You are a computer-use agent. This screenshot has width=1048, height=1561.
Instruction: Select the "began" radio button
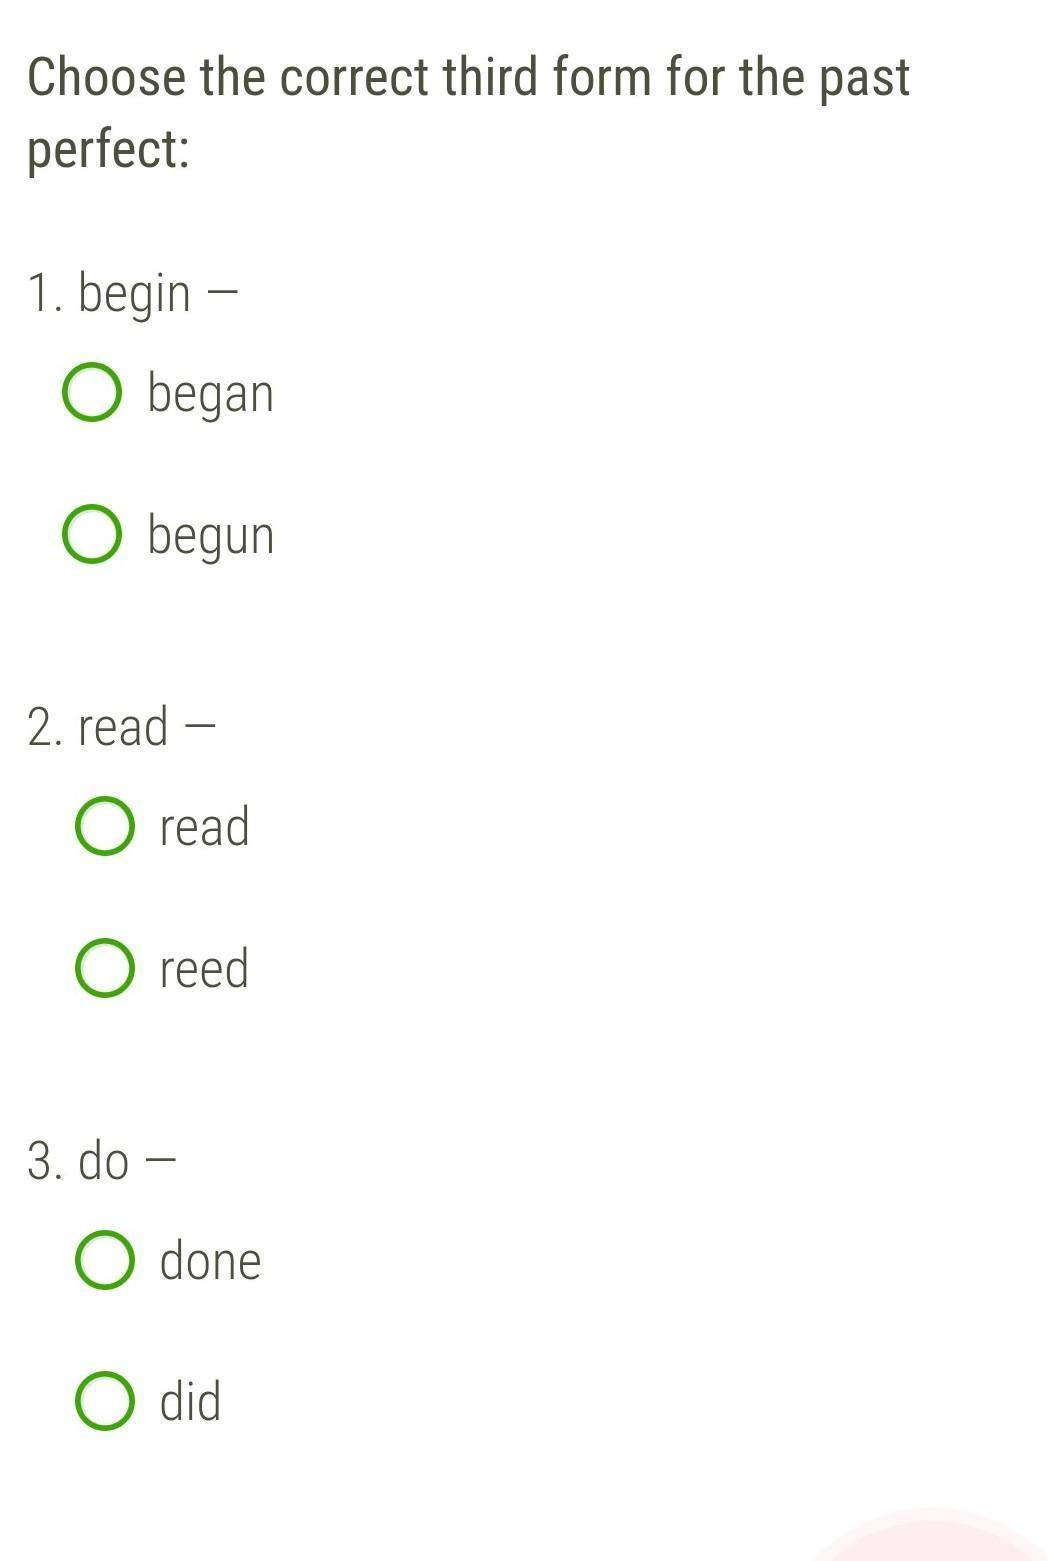(x=93, y=393)
